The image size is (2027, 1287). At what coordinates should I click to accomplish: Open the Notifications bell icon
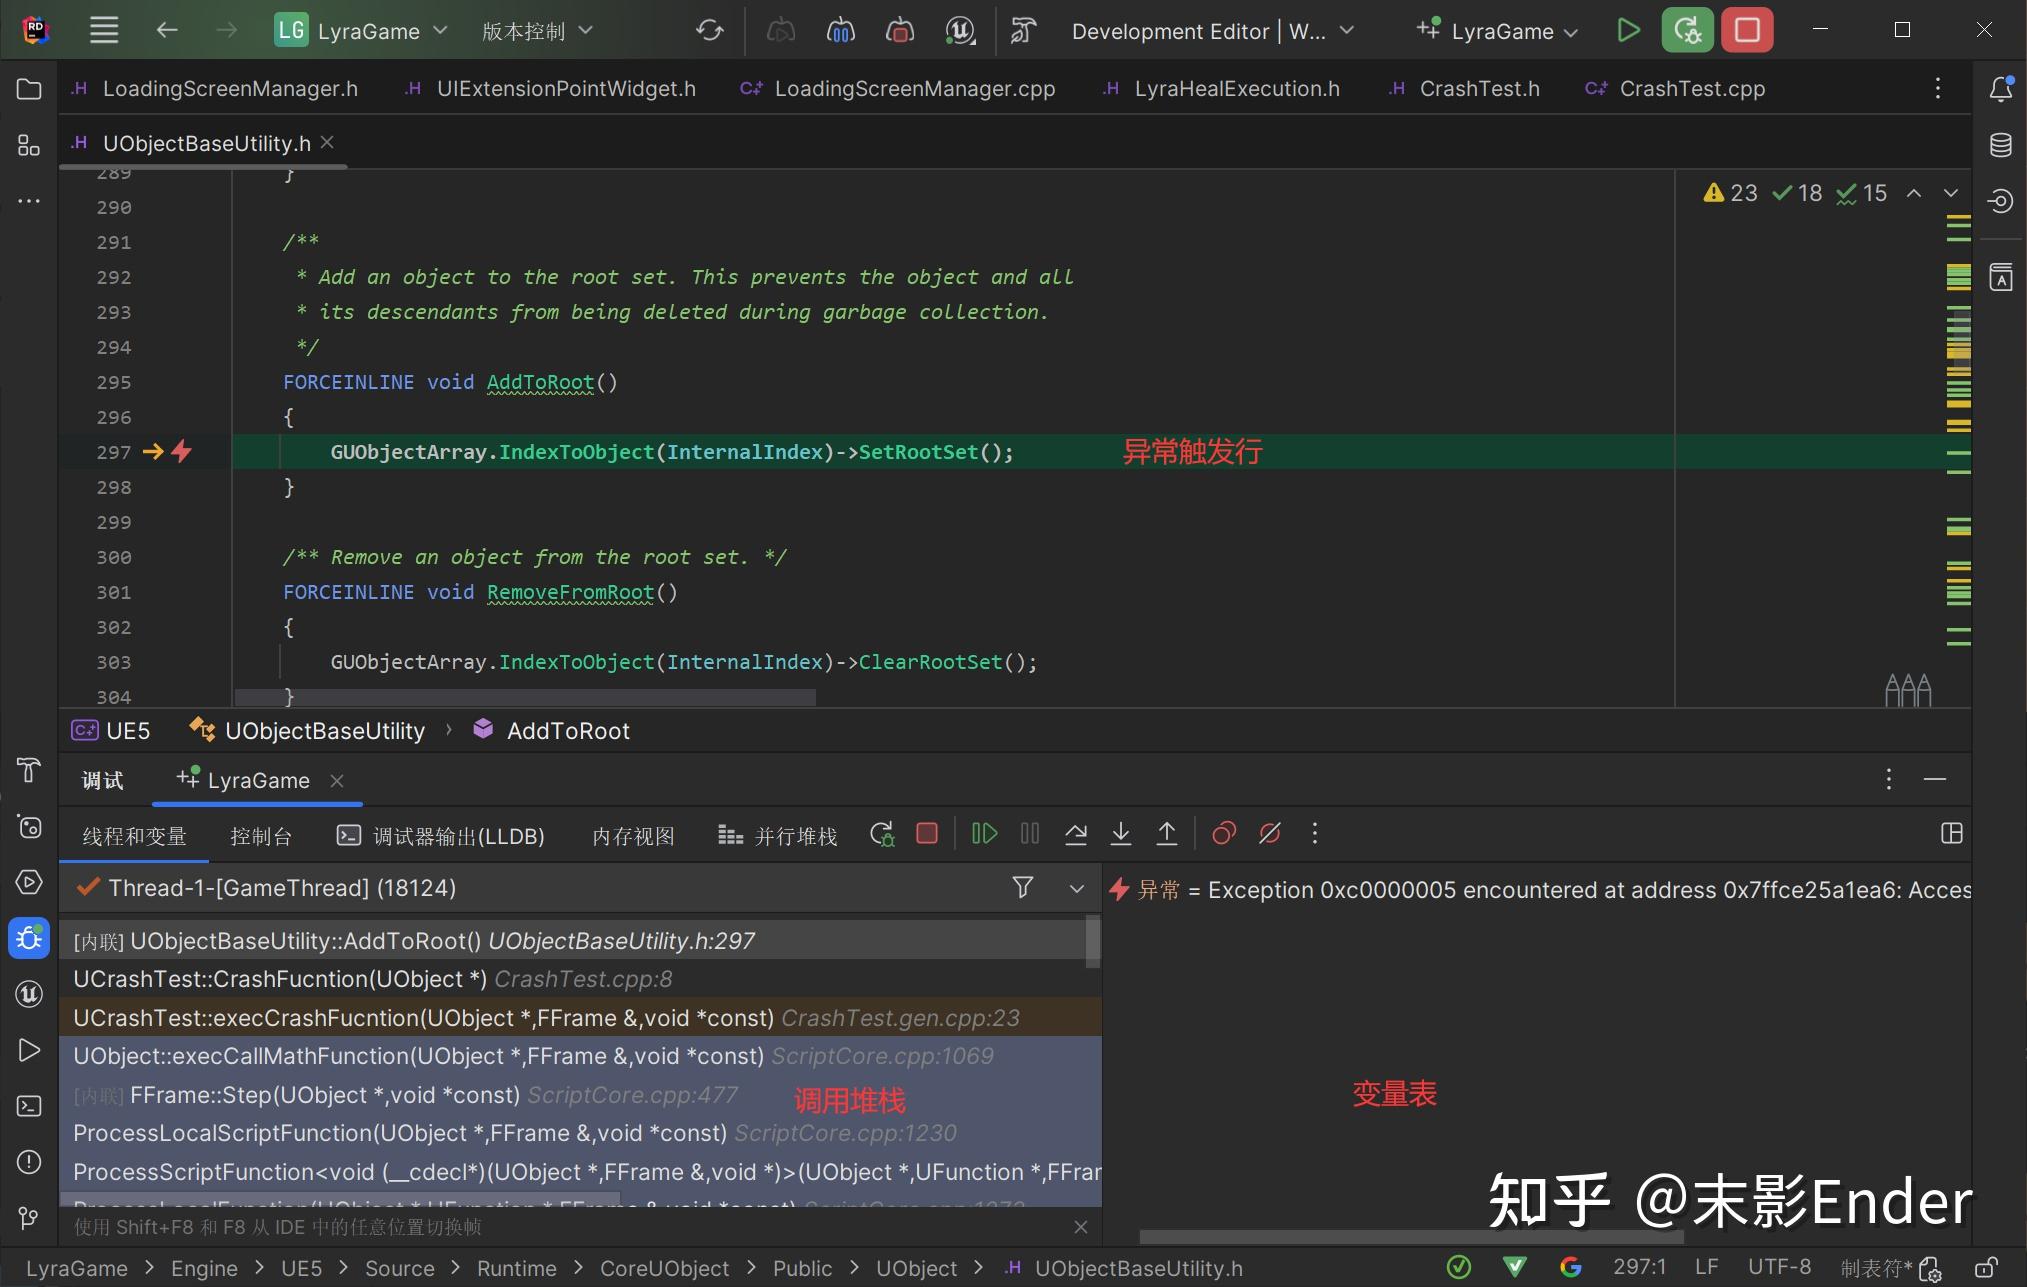coord(2000,89)
